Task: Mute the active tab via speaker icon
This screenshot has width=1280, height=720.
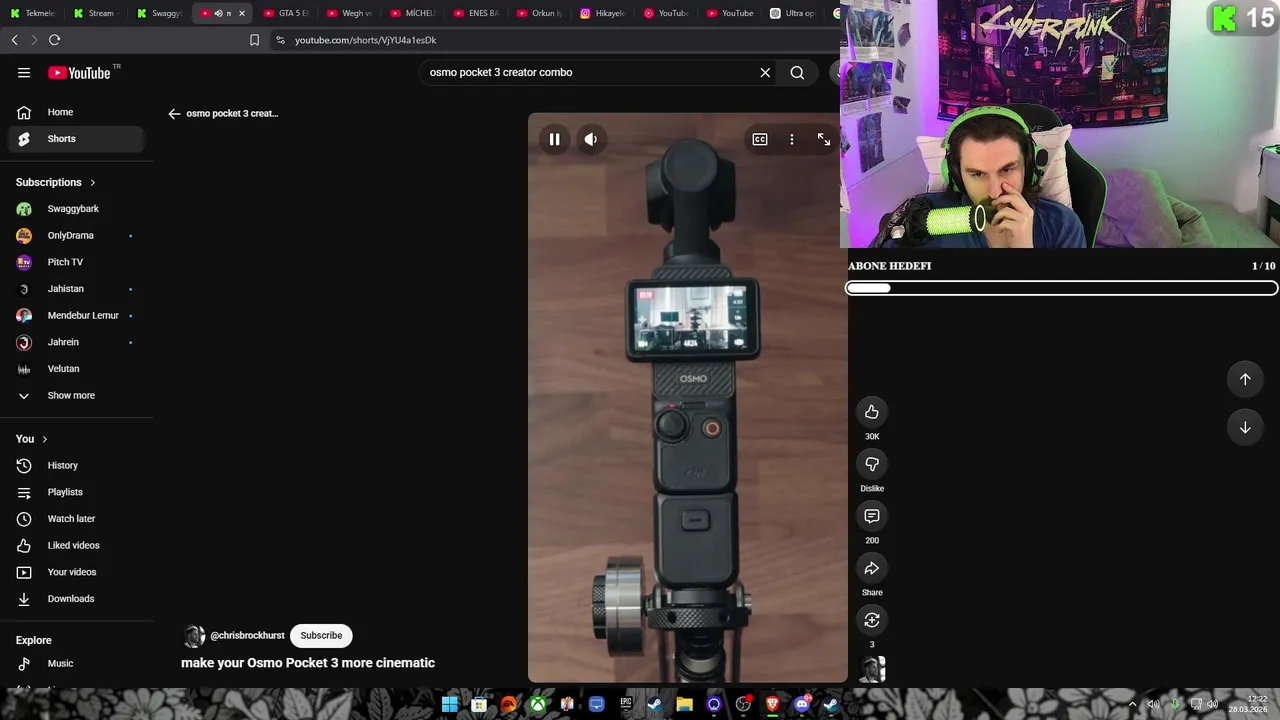Action: [x=218, y=13]
